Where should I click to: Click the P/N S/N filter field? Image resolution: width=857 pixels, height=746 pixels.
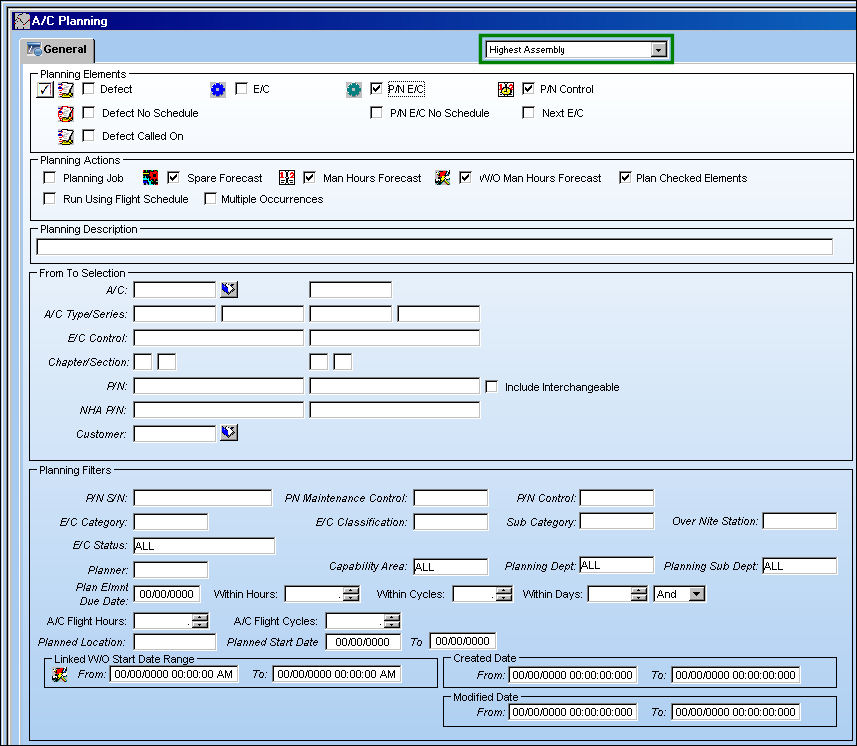(x=203, y=498)
